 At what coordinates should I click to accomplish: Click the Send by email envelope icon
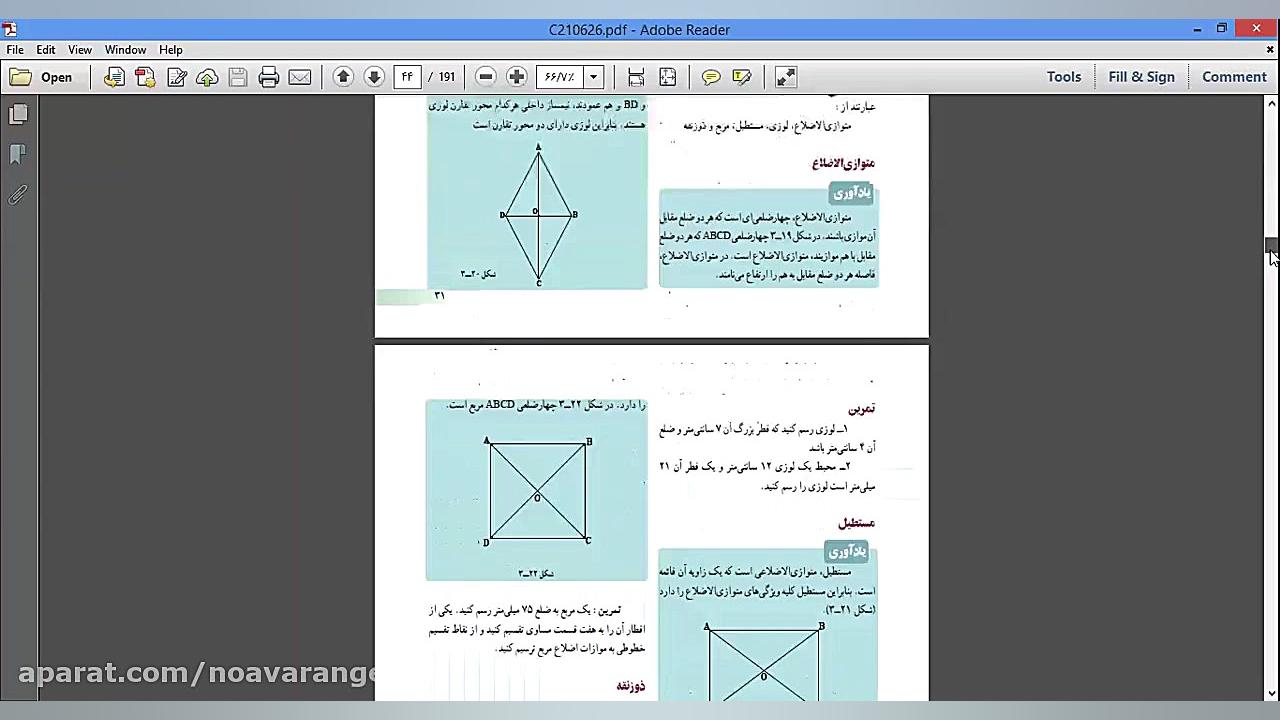[x=299, y=77]
